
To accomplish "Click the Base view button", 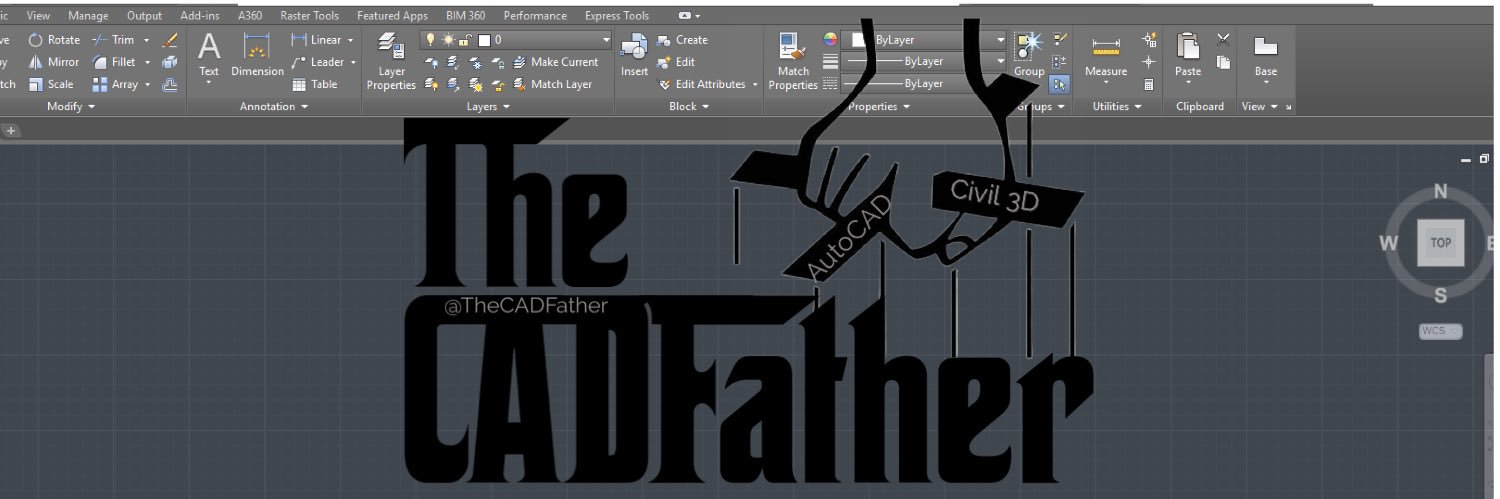I will pos(1266,55).
